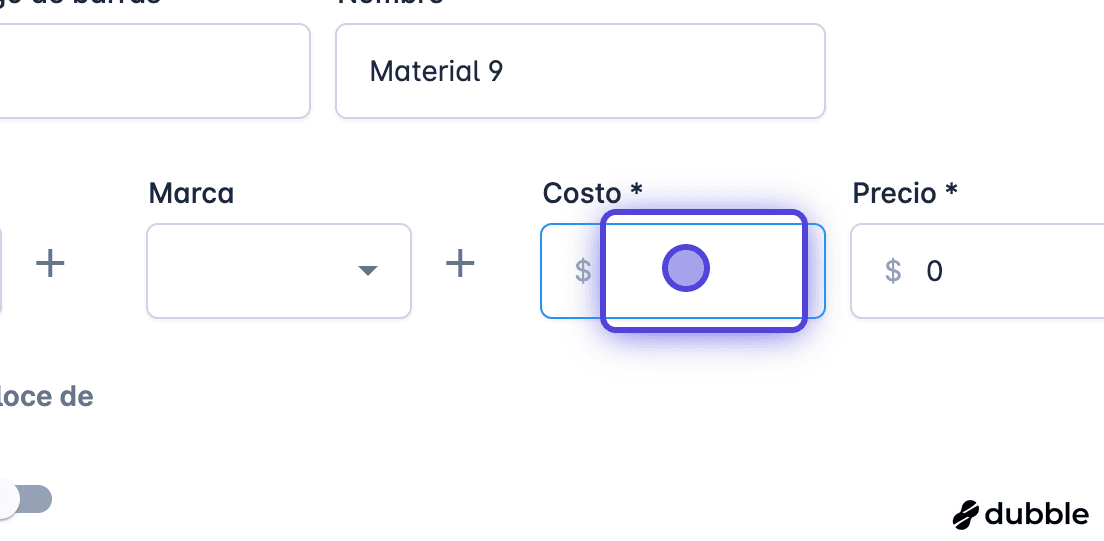Click the purple circle marker in Costo
1104x541 pixels.
point(686,268)
